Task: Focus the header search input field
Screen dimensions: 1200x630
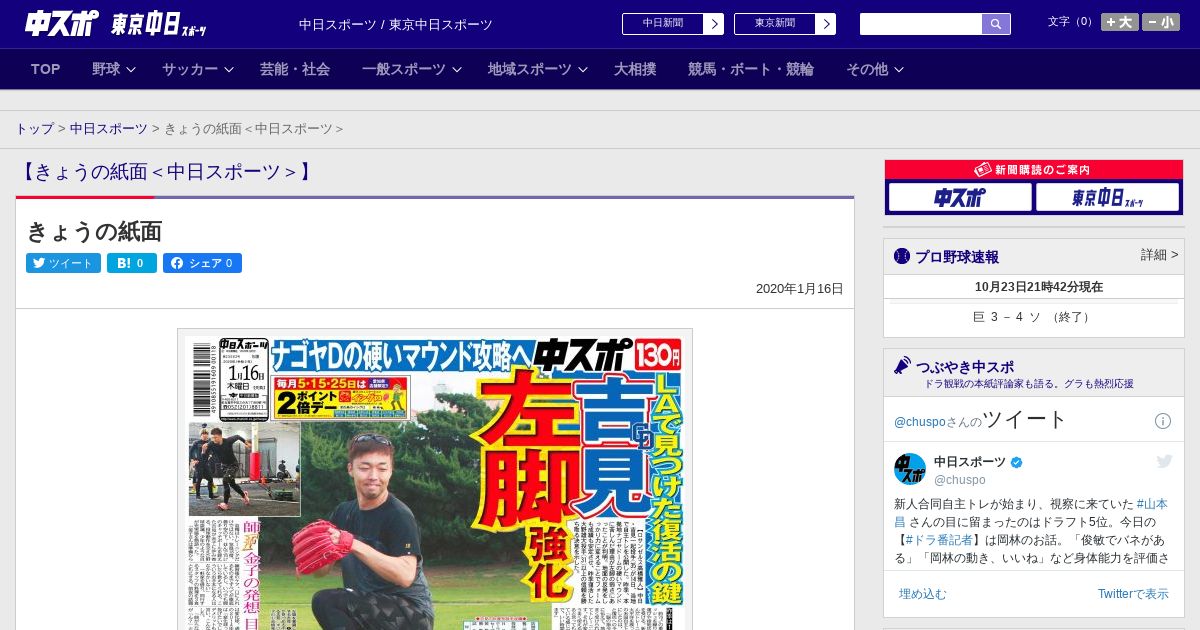Action: click(x=921, y=24)
